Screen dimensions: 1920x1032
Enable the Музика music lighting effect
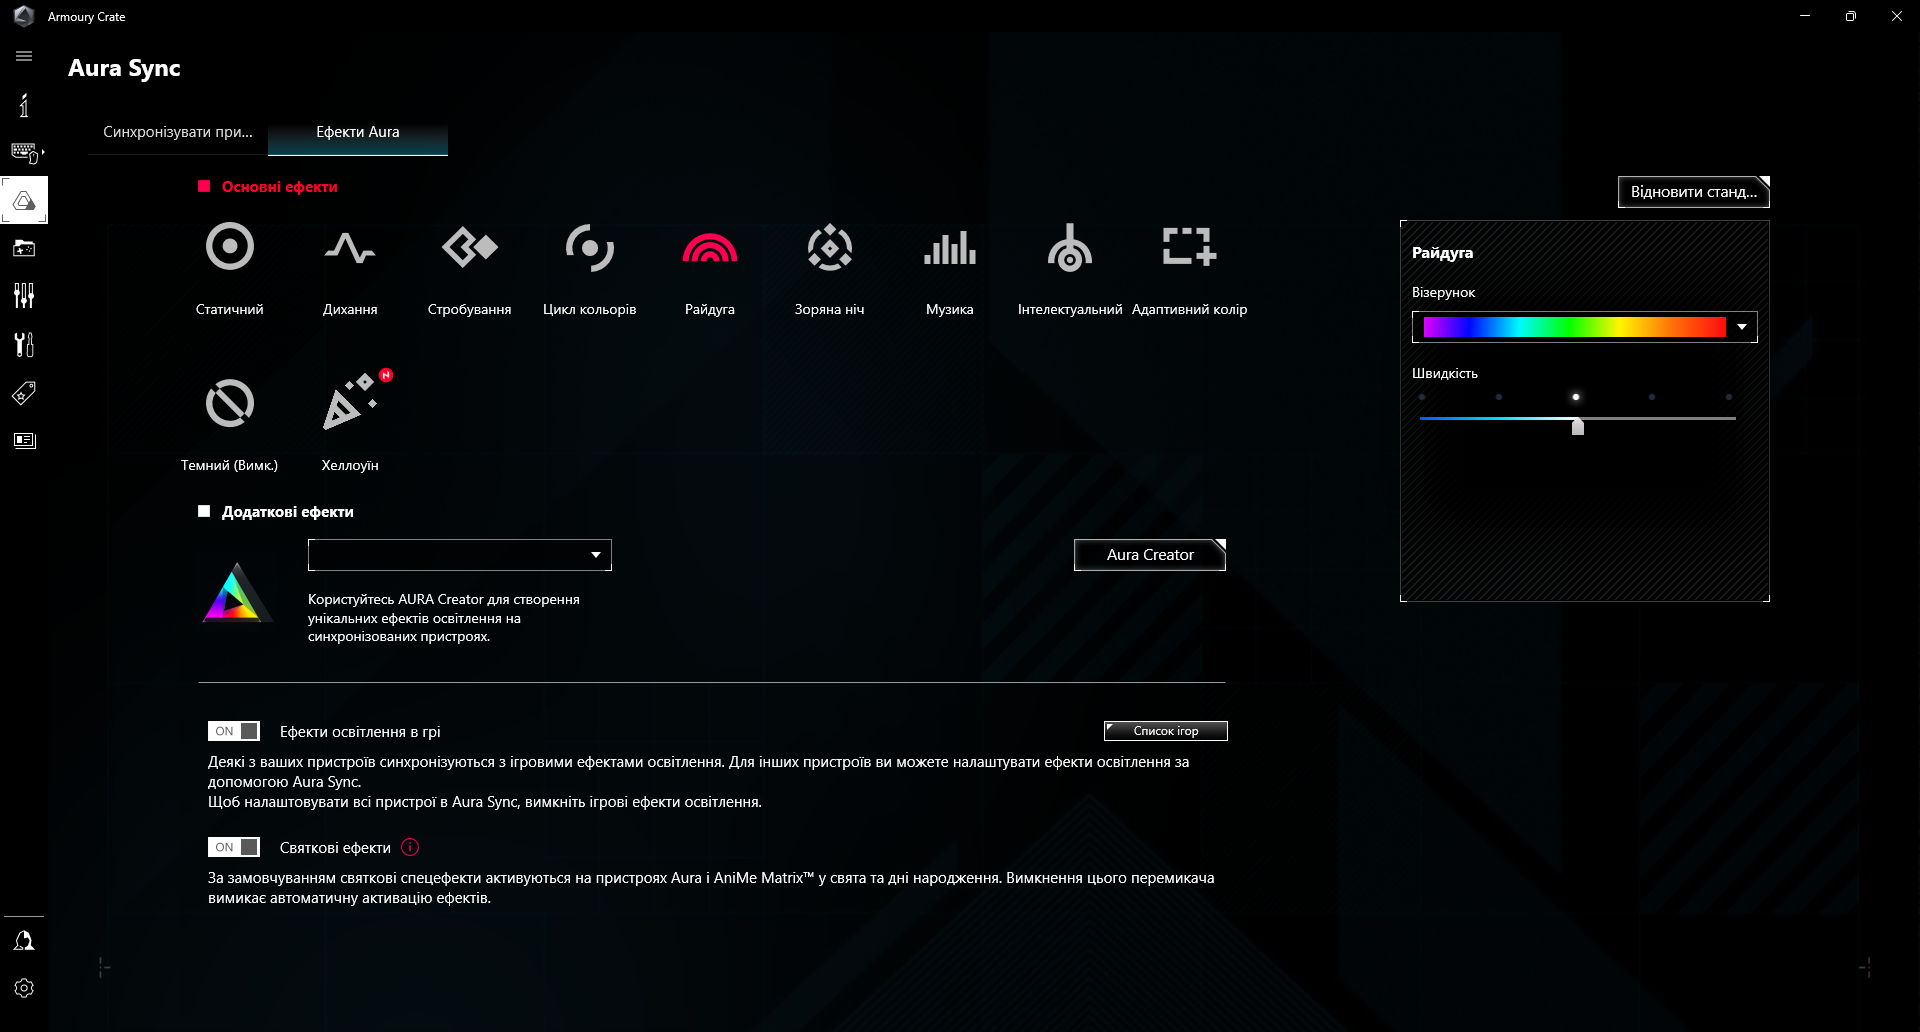(948, 262)
